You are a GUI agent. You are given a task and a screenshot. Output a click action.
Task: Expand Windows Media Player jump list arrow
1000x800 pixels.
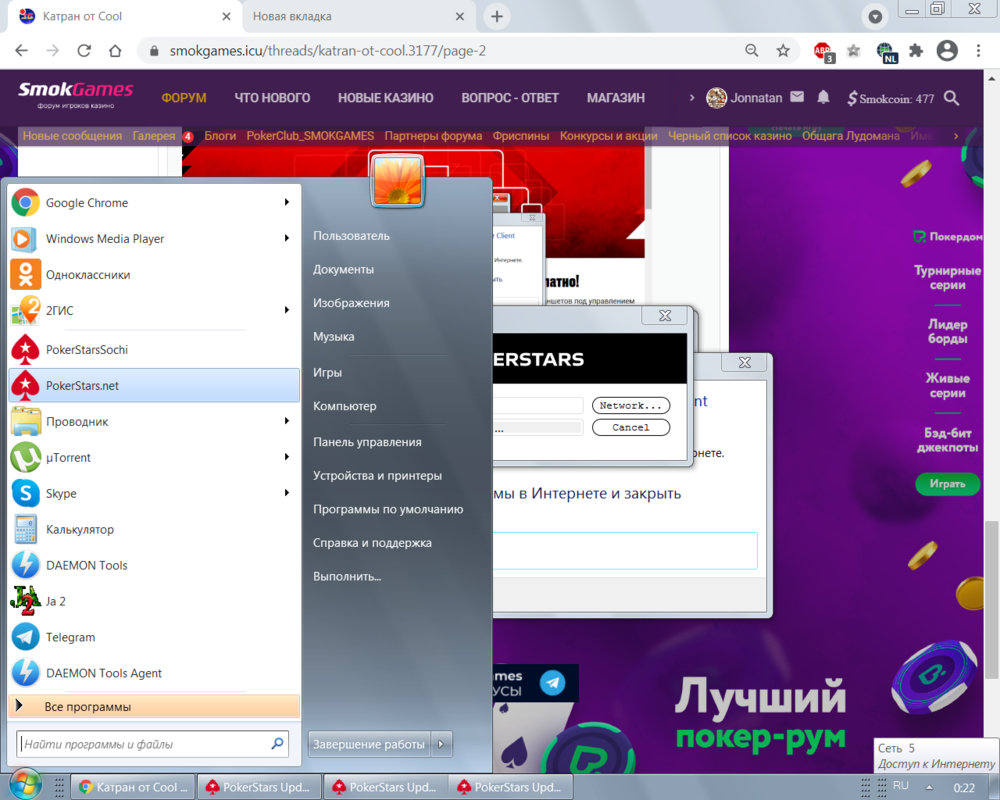click(287, 238)
